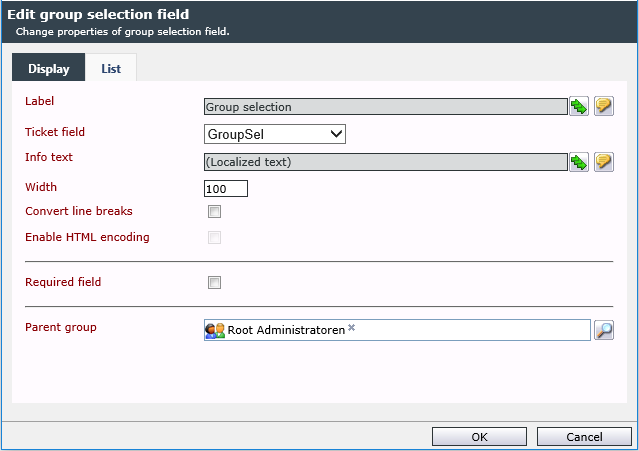Enable Convert line breaks checkbox
This screenshot has width=639, height=451.
coord(214,211)
